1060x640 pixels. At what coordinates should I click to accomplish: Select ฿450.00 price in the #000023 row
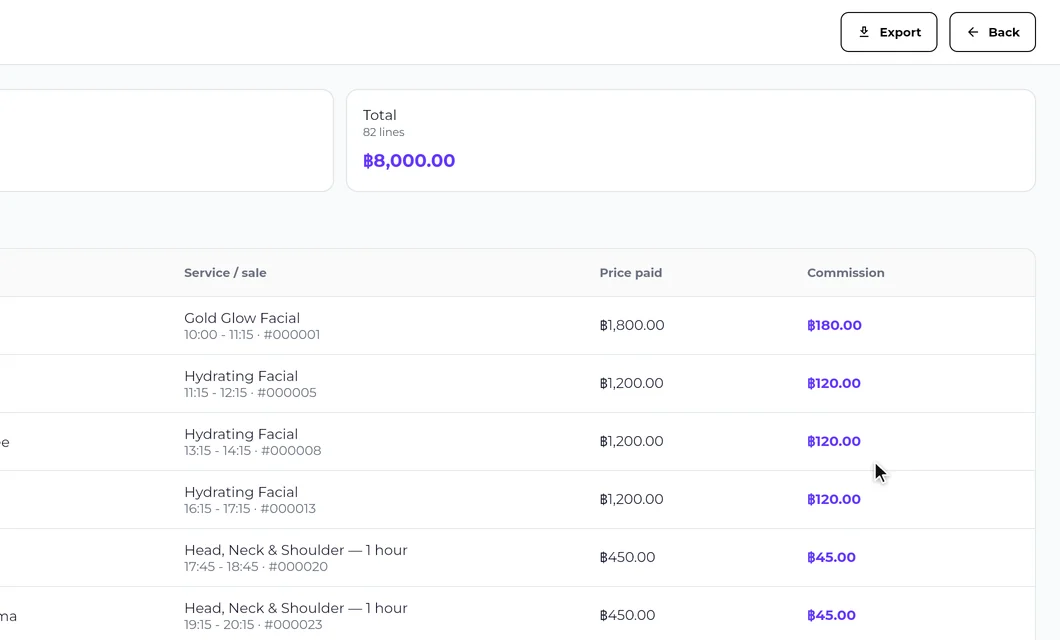click(627, 616)
